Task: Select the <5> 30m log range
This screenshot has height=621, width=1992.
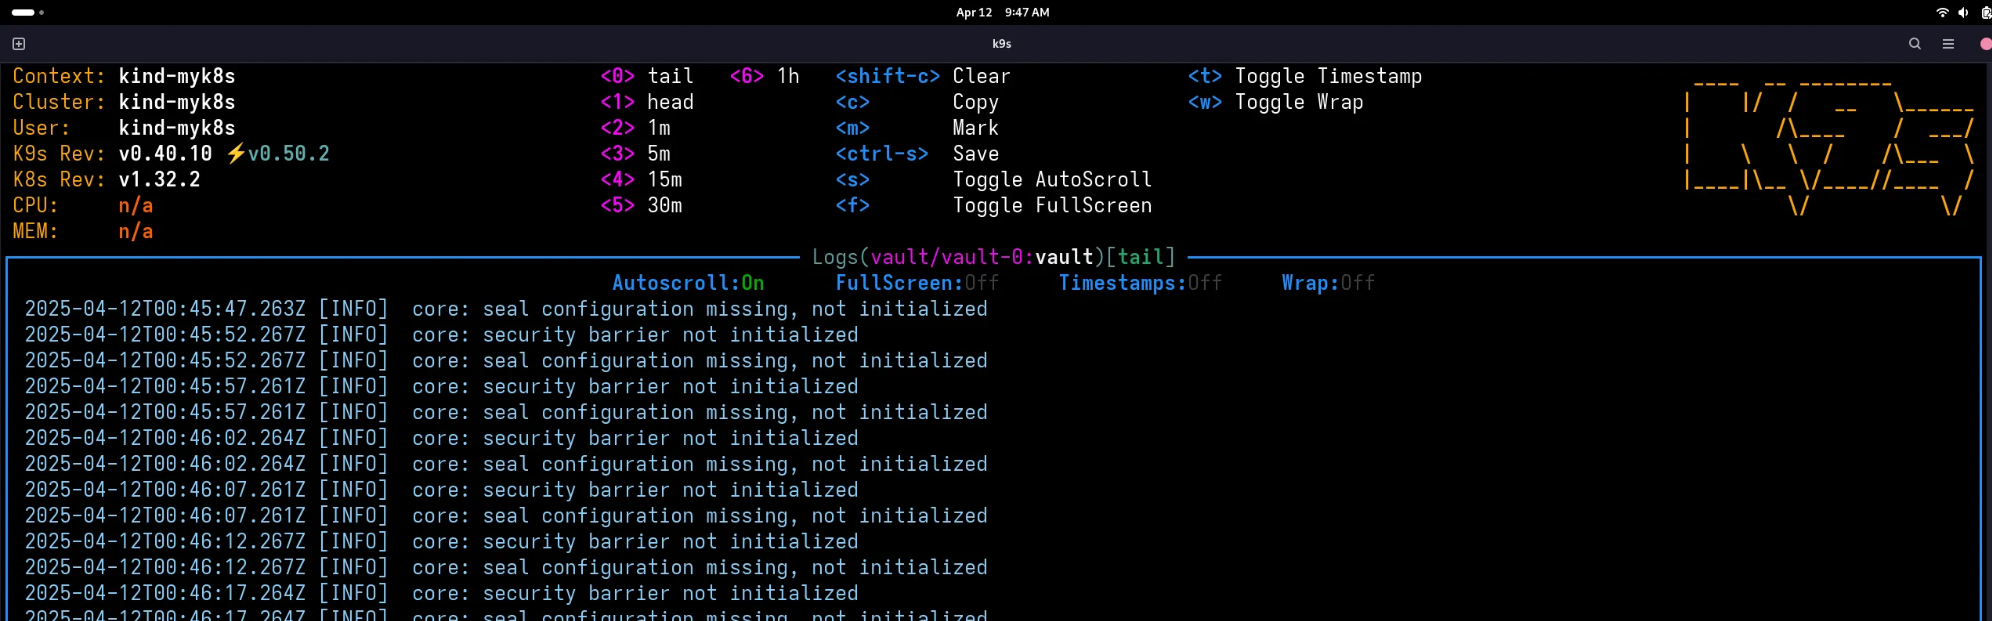Action: point(642,206)
